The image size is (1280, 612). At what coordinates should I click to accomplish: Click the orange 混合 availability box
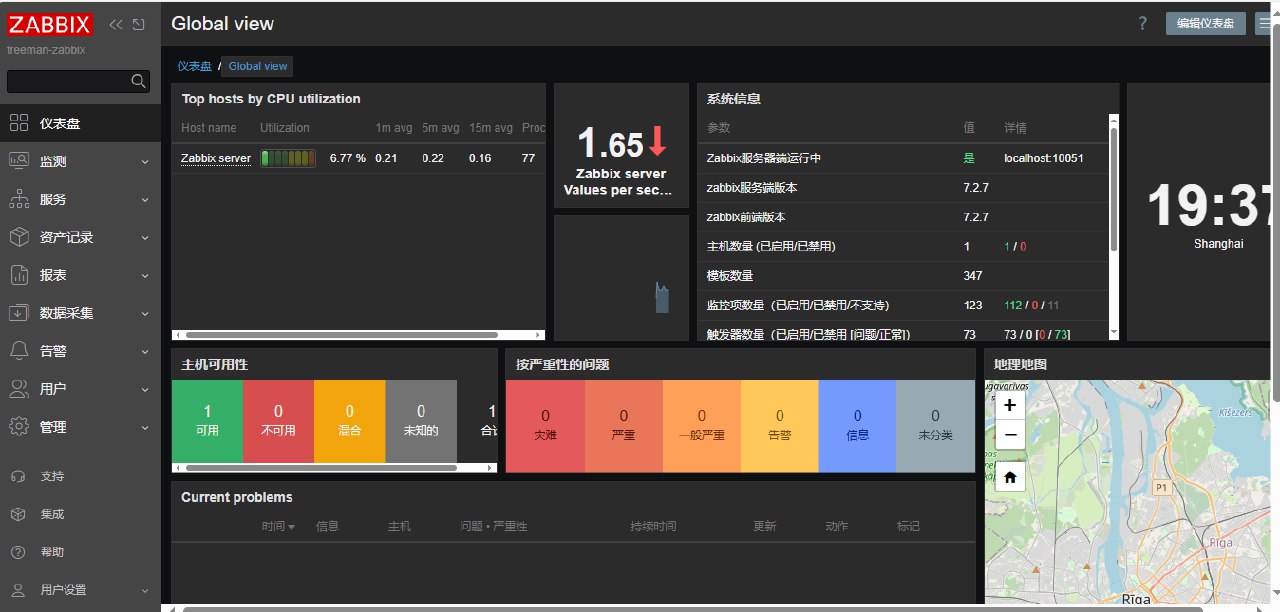(350, 421)
